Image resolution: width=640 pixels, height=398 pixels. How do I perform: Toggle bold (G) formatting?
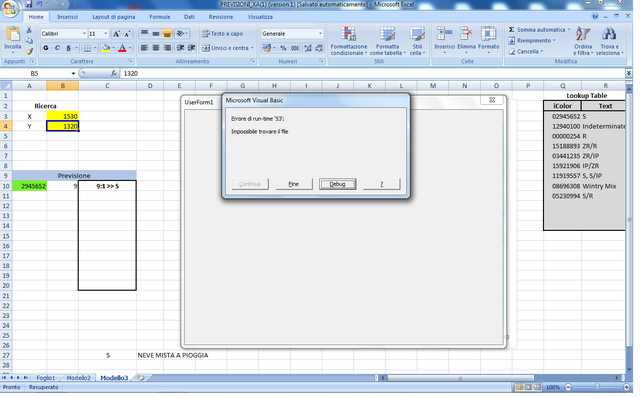(x=46, y=48)
